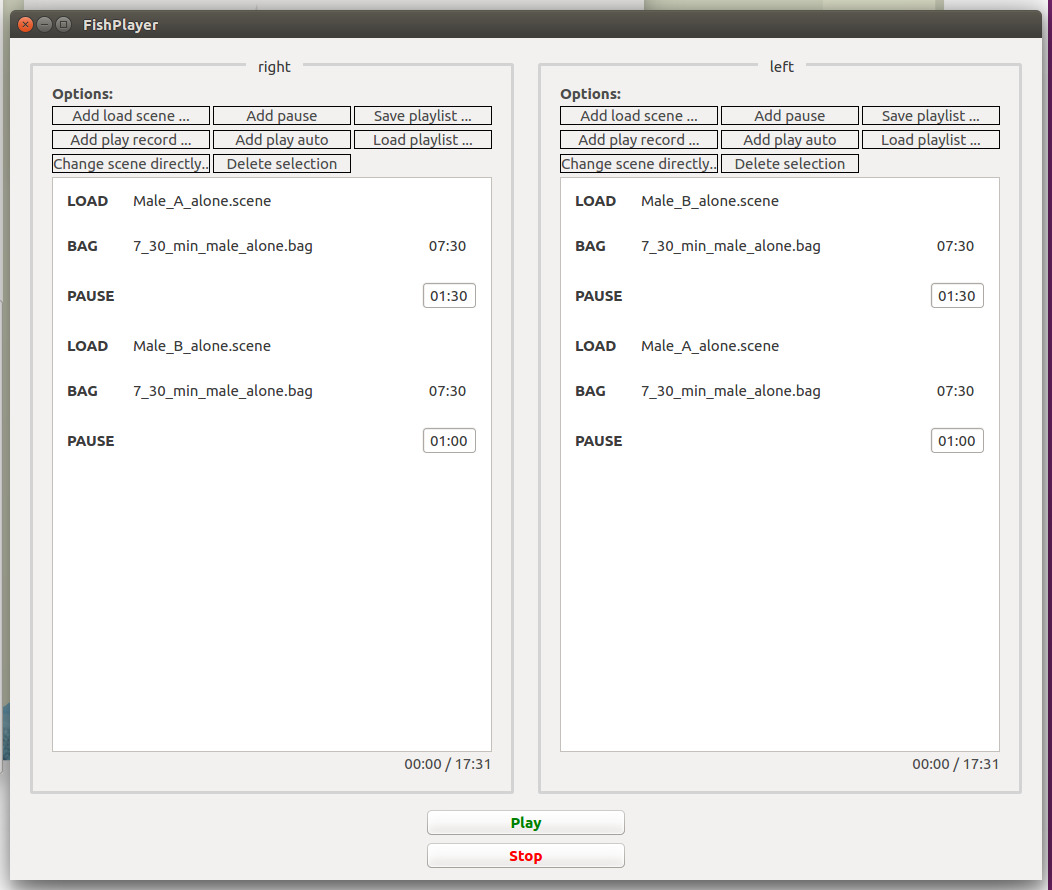Click 00:00 / 17:31 time in left panel
The width and height of the screenshot is (1052, 890).
pyautogui.click(x=955, y=764)
